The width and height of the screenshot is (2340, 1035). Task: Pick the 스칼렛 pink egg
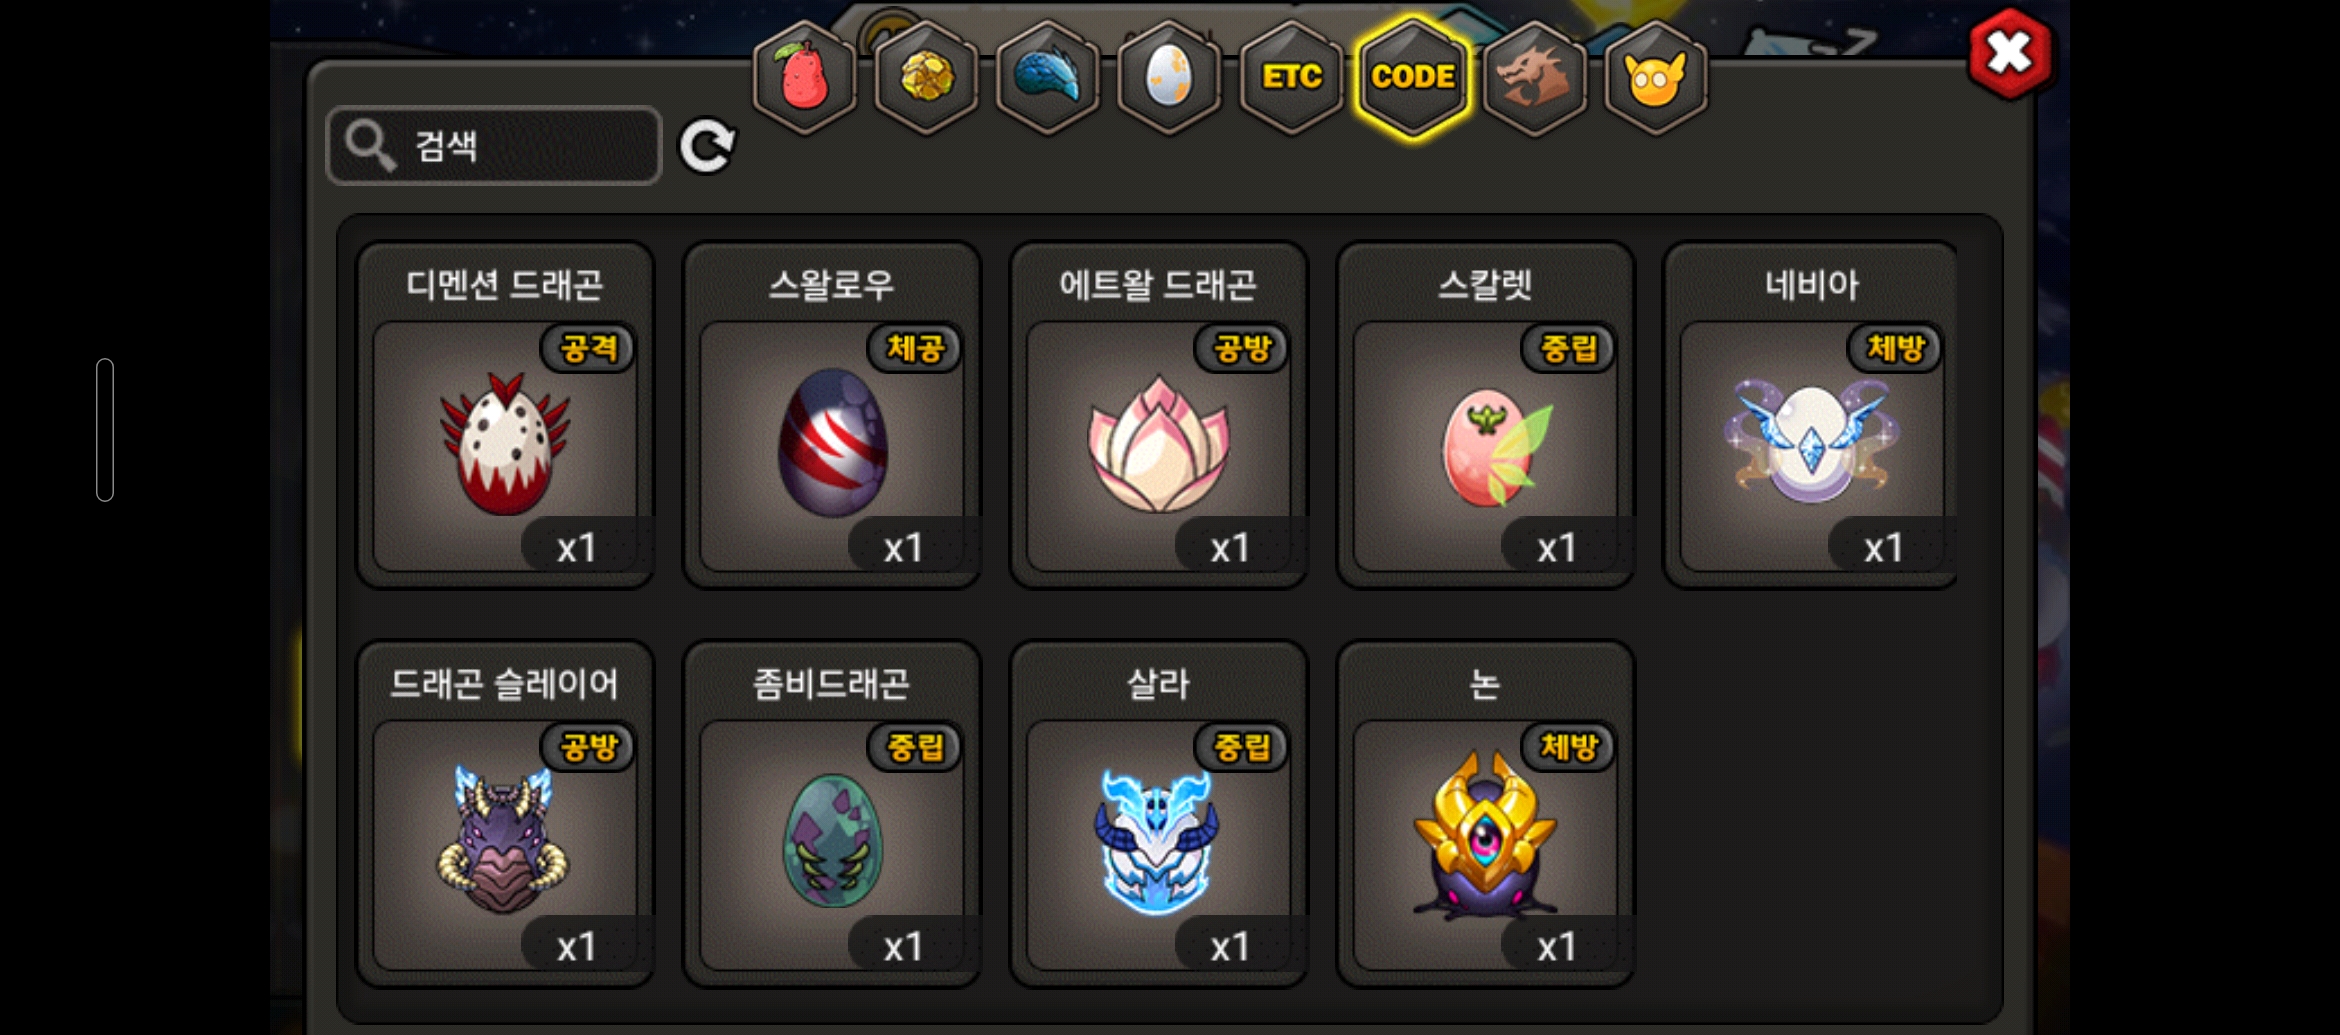[1486, 415]
